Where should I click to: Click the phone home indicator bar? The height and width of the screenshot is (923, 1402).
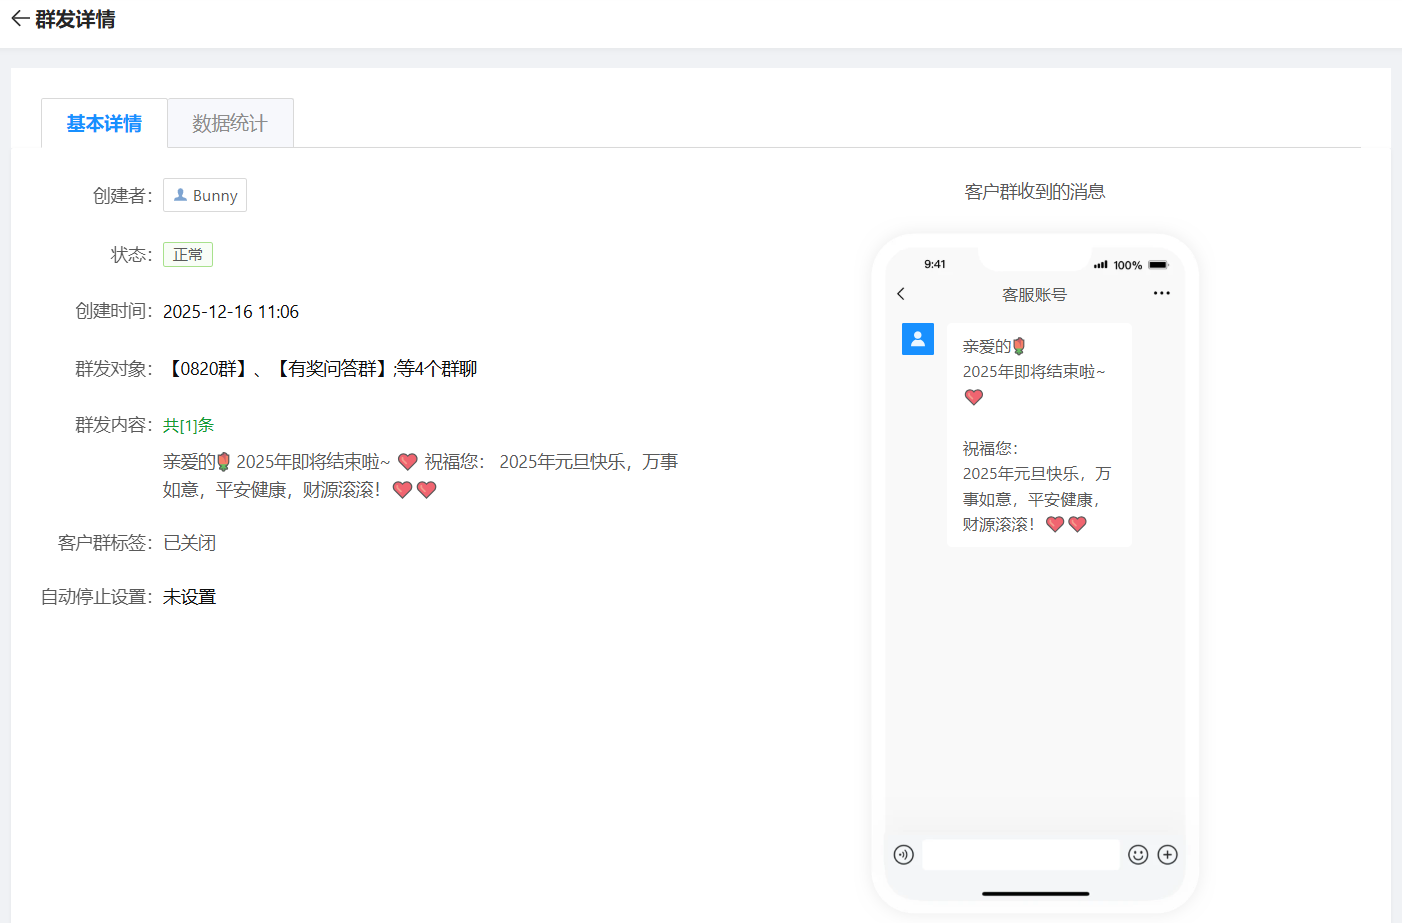click(x=1035, y=893)
